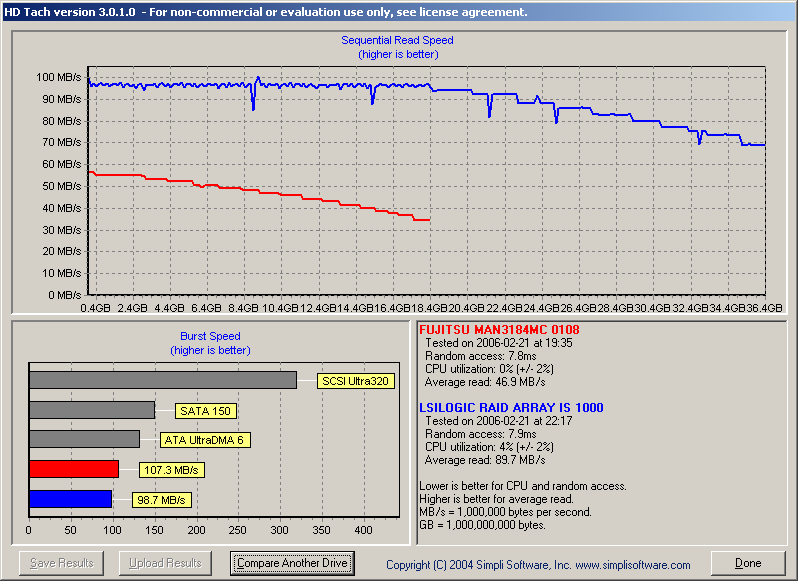Click the SCSI Ultra320 label
The height and width of the screenshot is (581, 798).
355,381
